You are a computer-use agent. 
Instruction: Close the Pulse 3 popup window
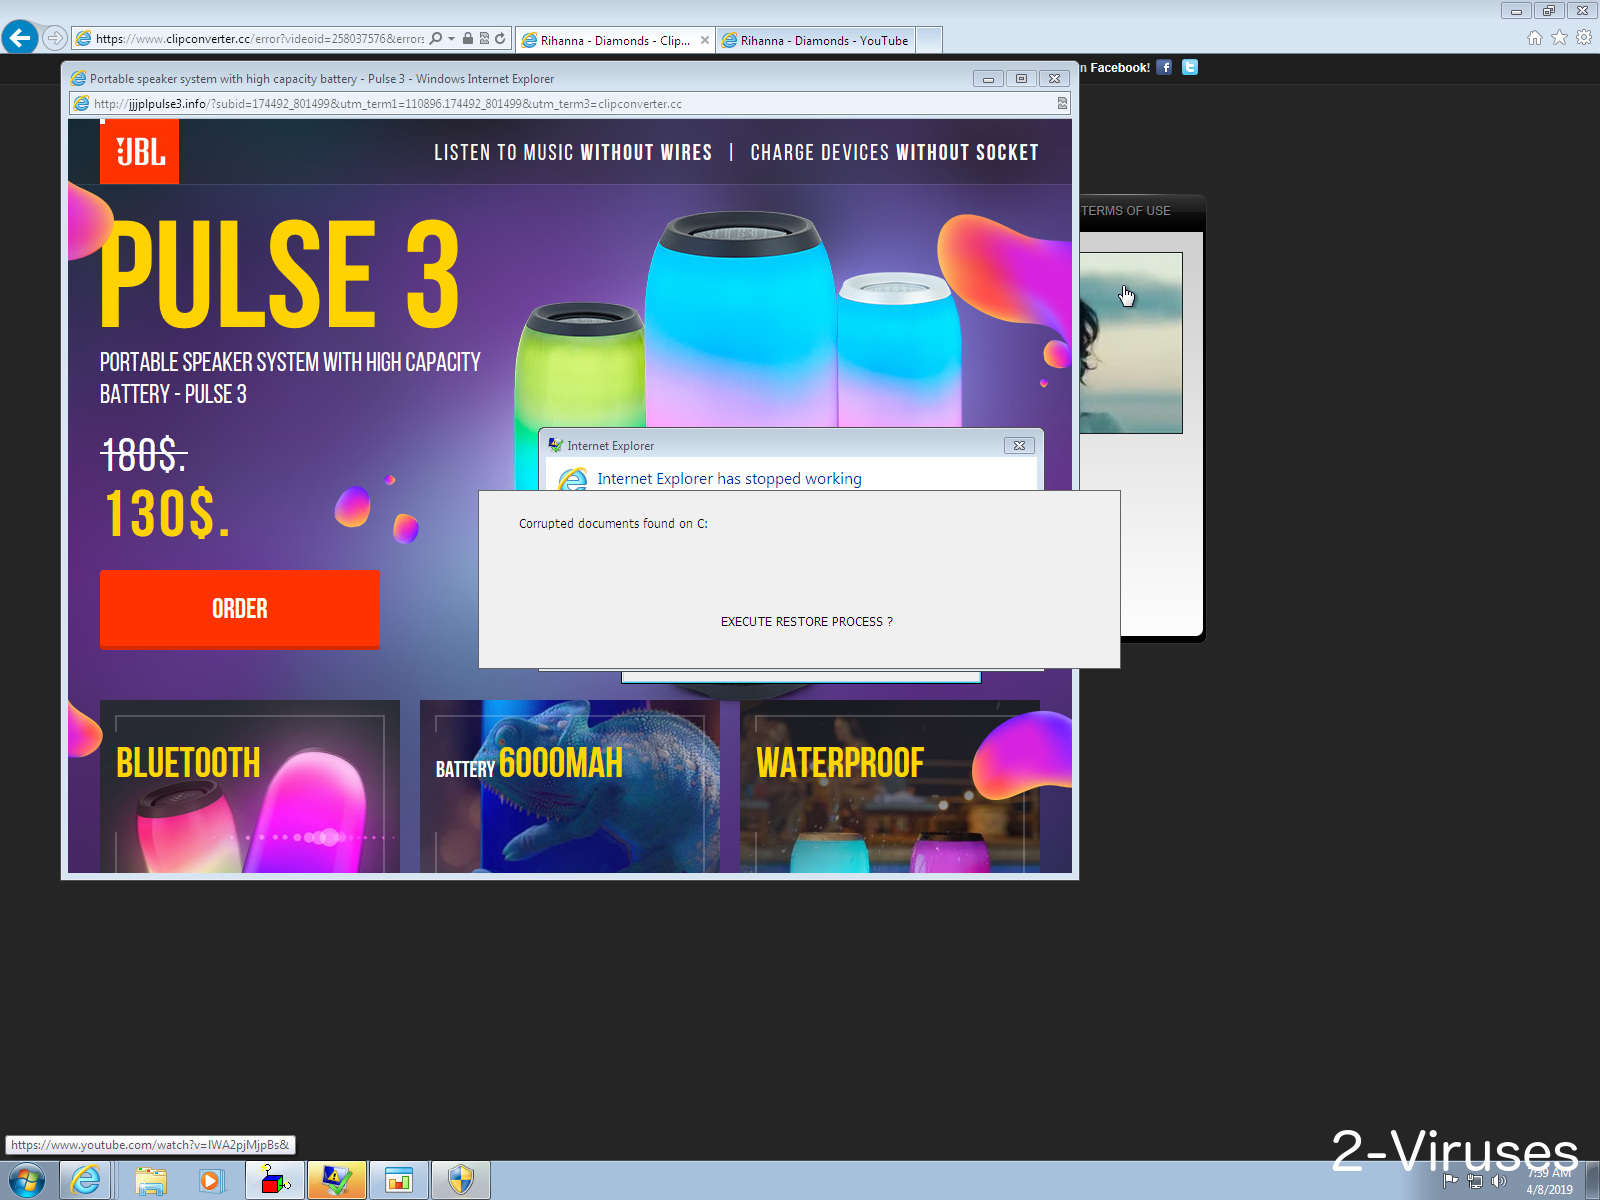point(1054,78)
